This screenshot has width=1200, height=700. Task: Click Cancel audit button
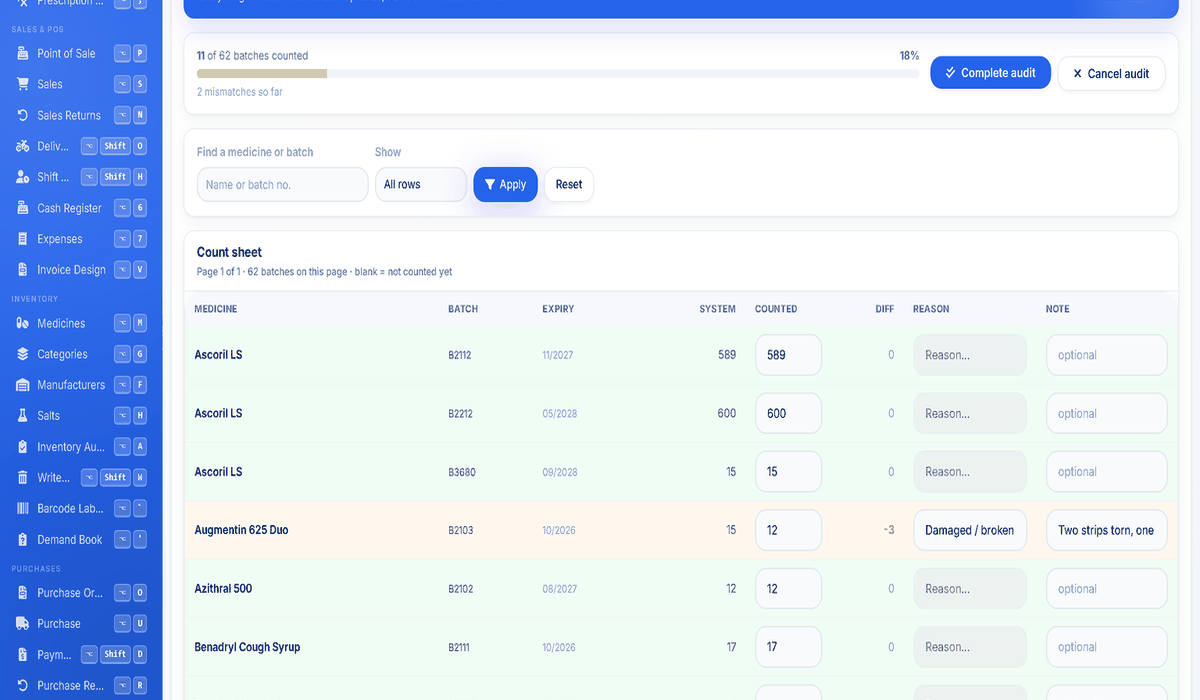(x=1111, y=73)
